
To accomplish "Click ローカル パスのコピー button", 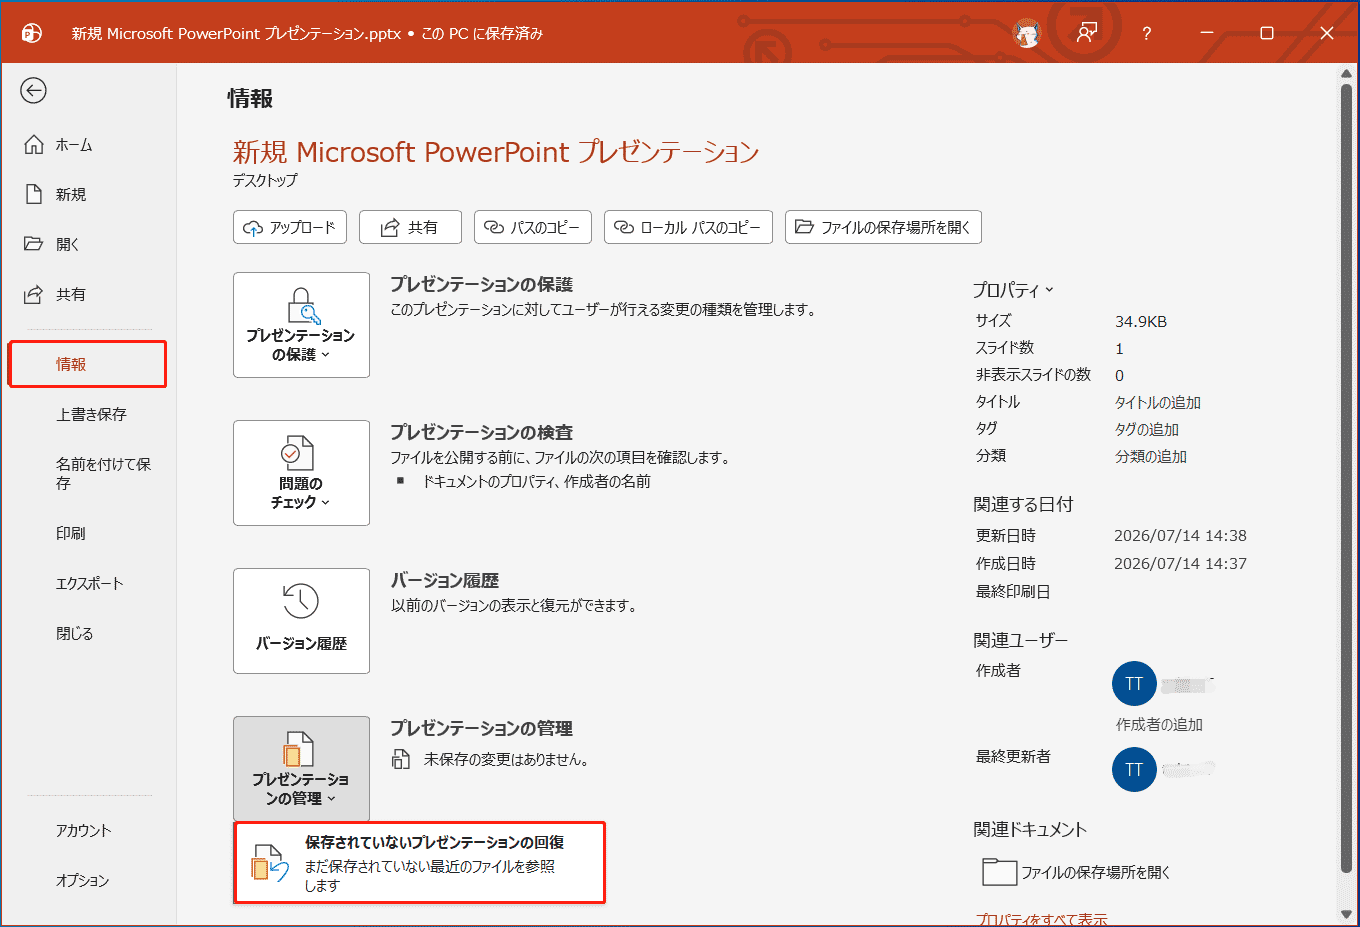I will coord(688,227).
